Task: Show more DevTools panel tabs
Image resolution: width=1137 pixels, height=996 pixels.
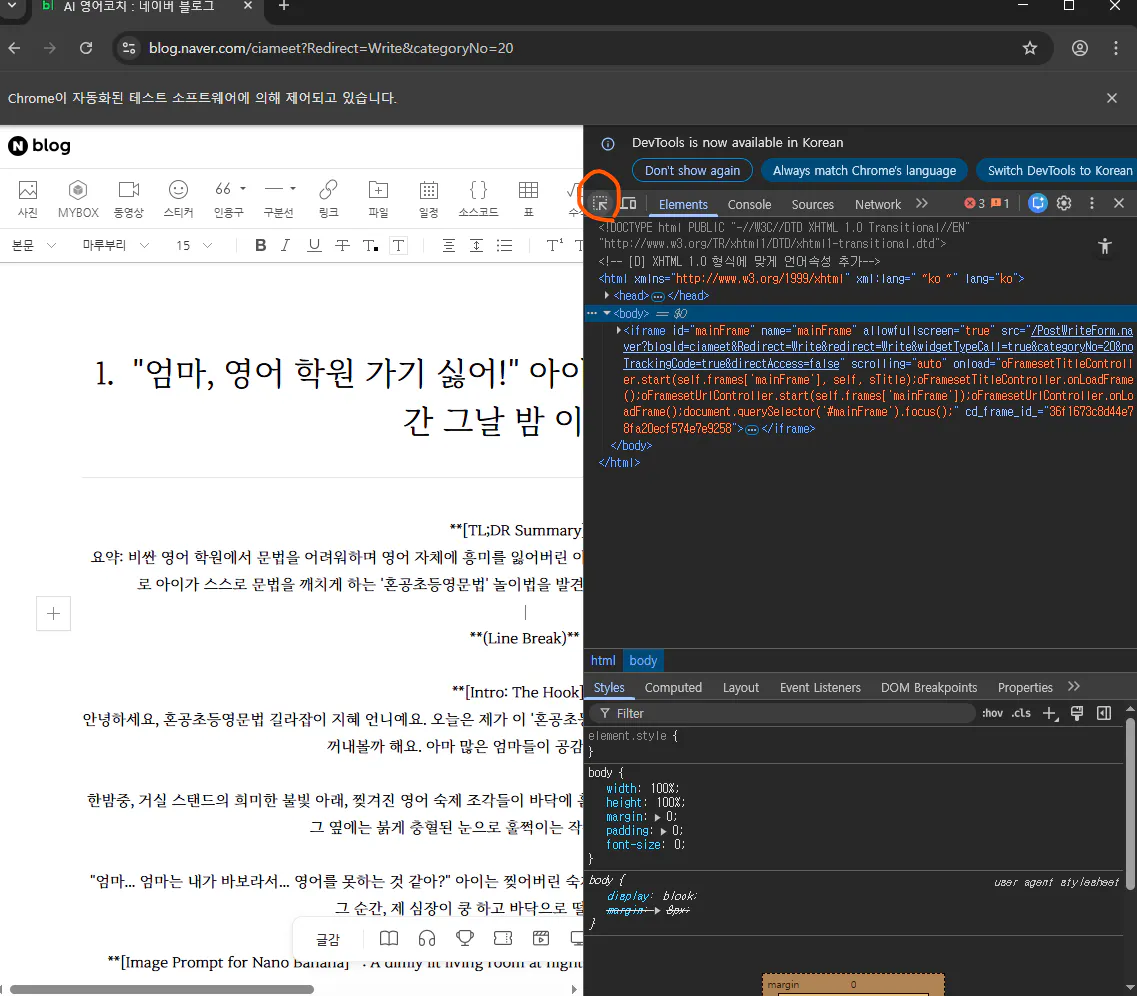Action: click(x=922, y=204)
